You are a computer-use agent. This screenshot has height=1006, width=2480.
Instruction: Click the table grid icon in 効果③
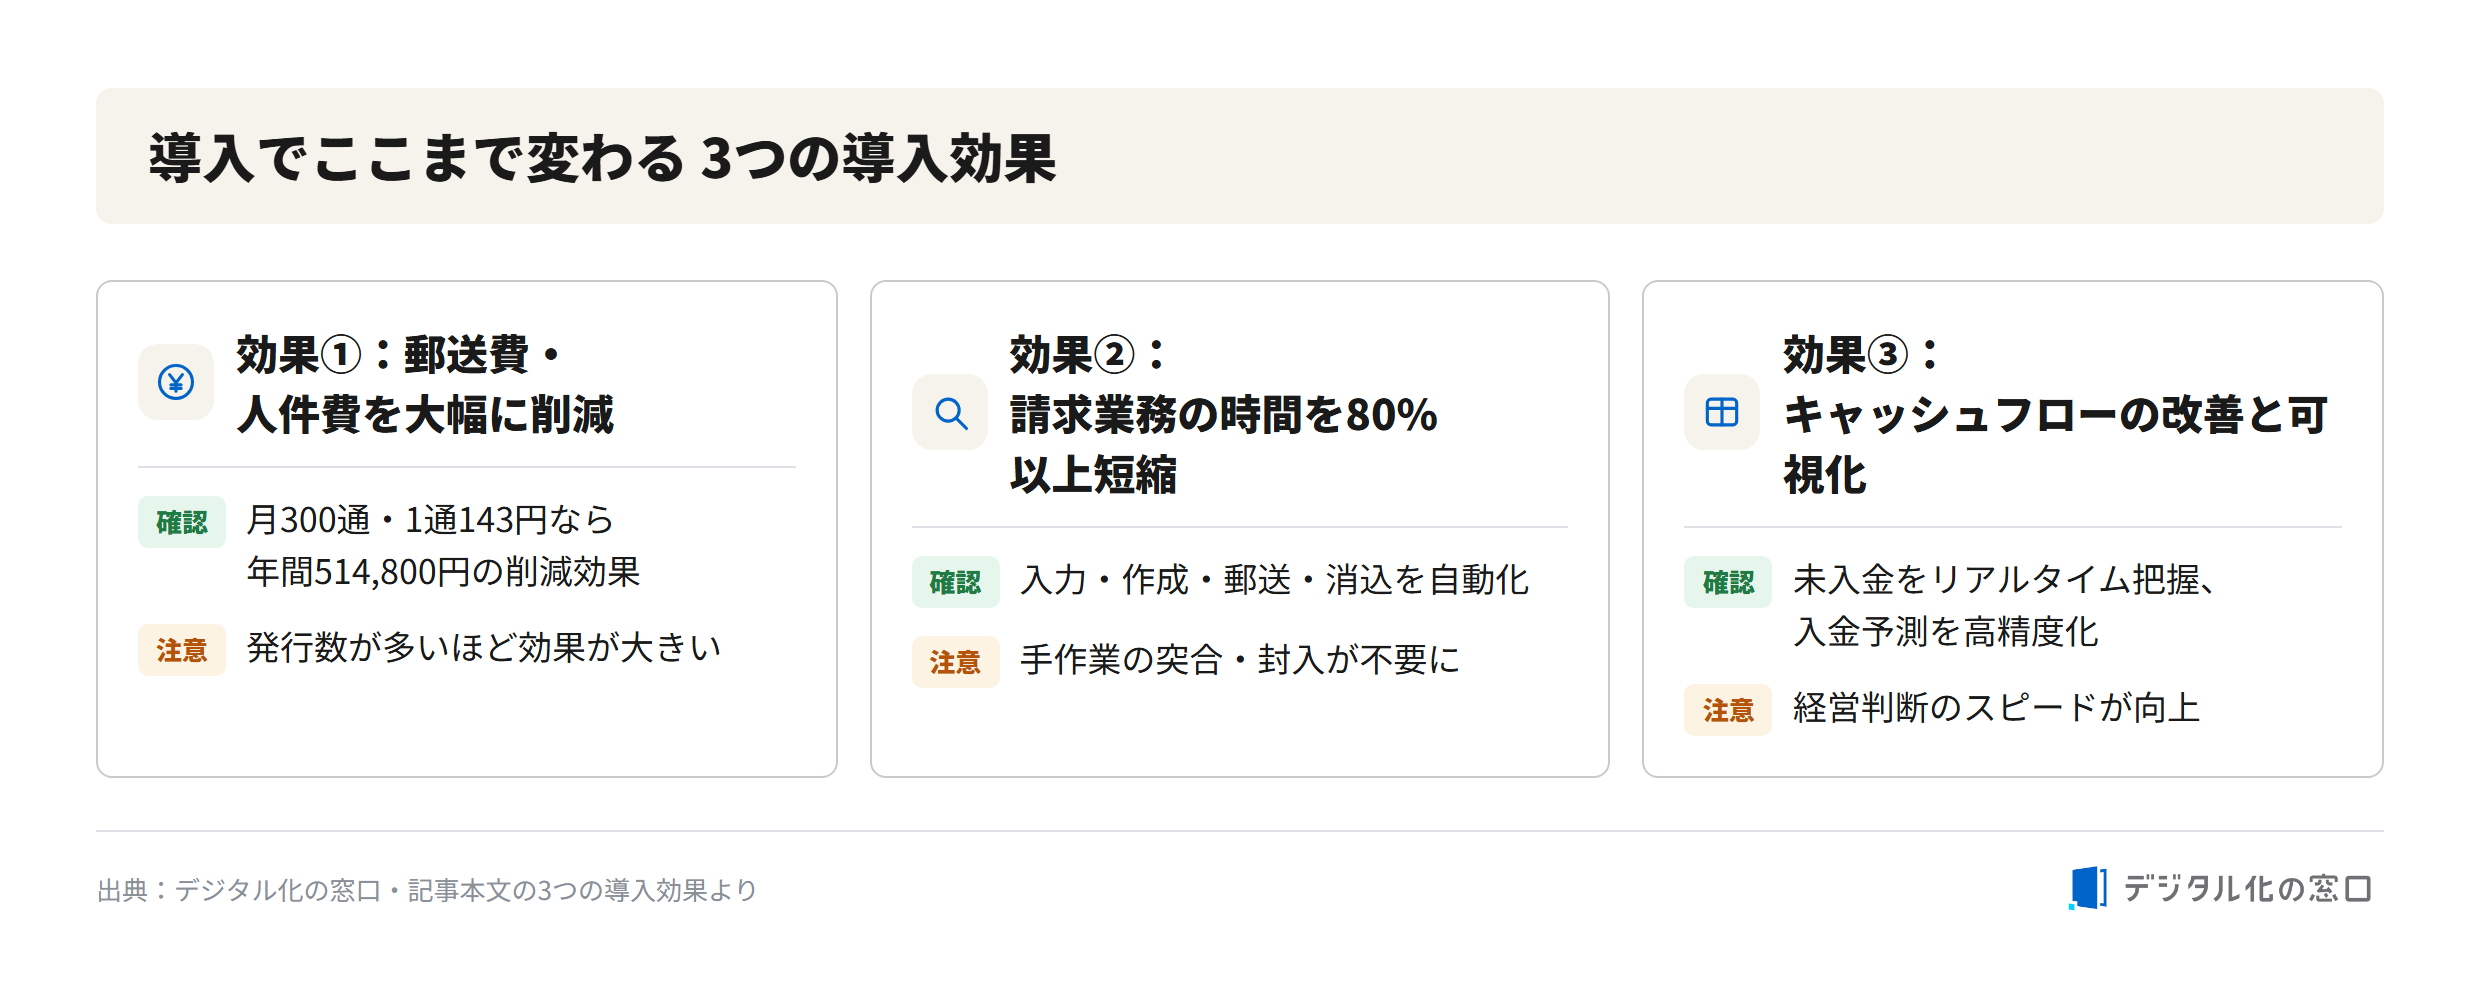pyautogui.click(x=1722, y=412)
